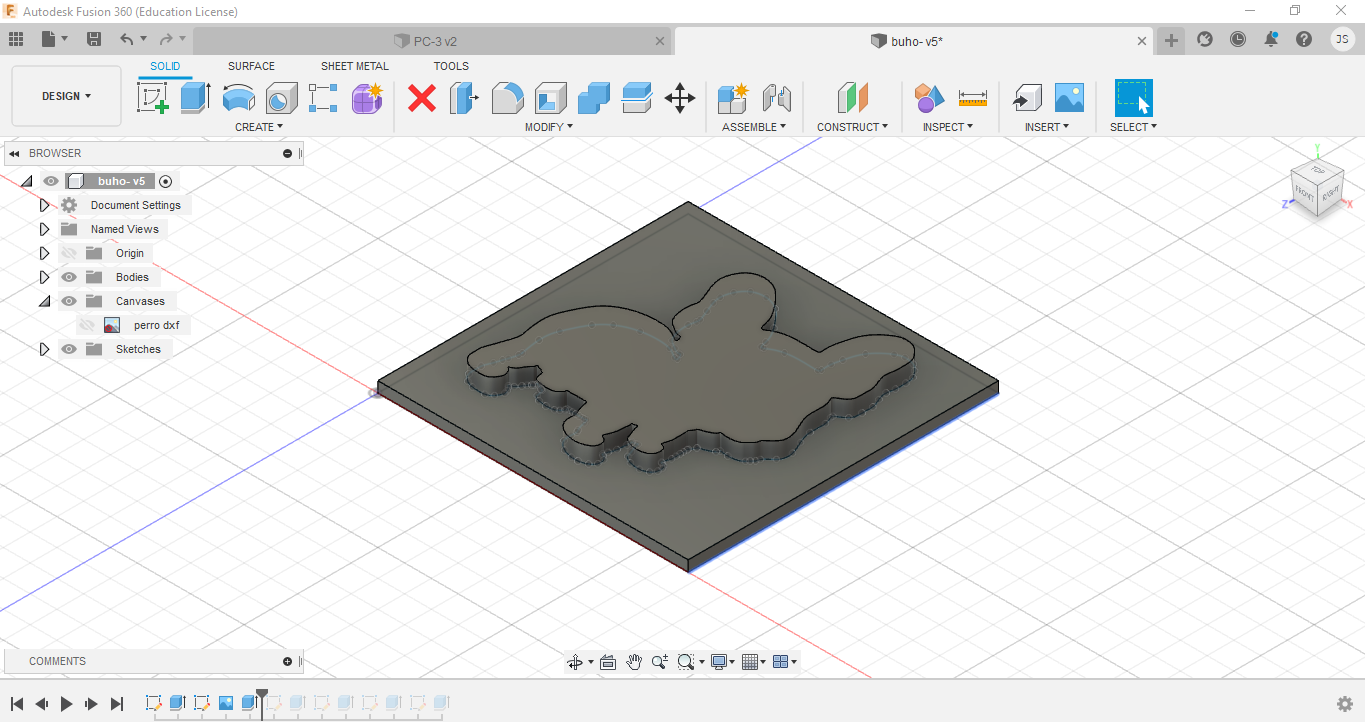Switch to the SHEET METAL tab
This screenshot has height=722, width=1365.
pyautogui.click(x=355, y=66)
